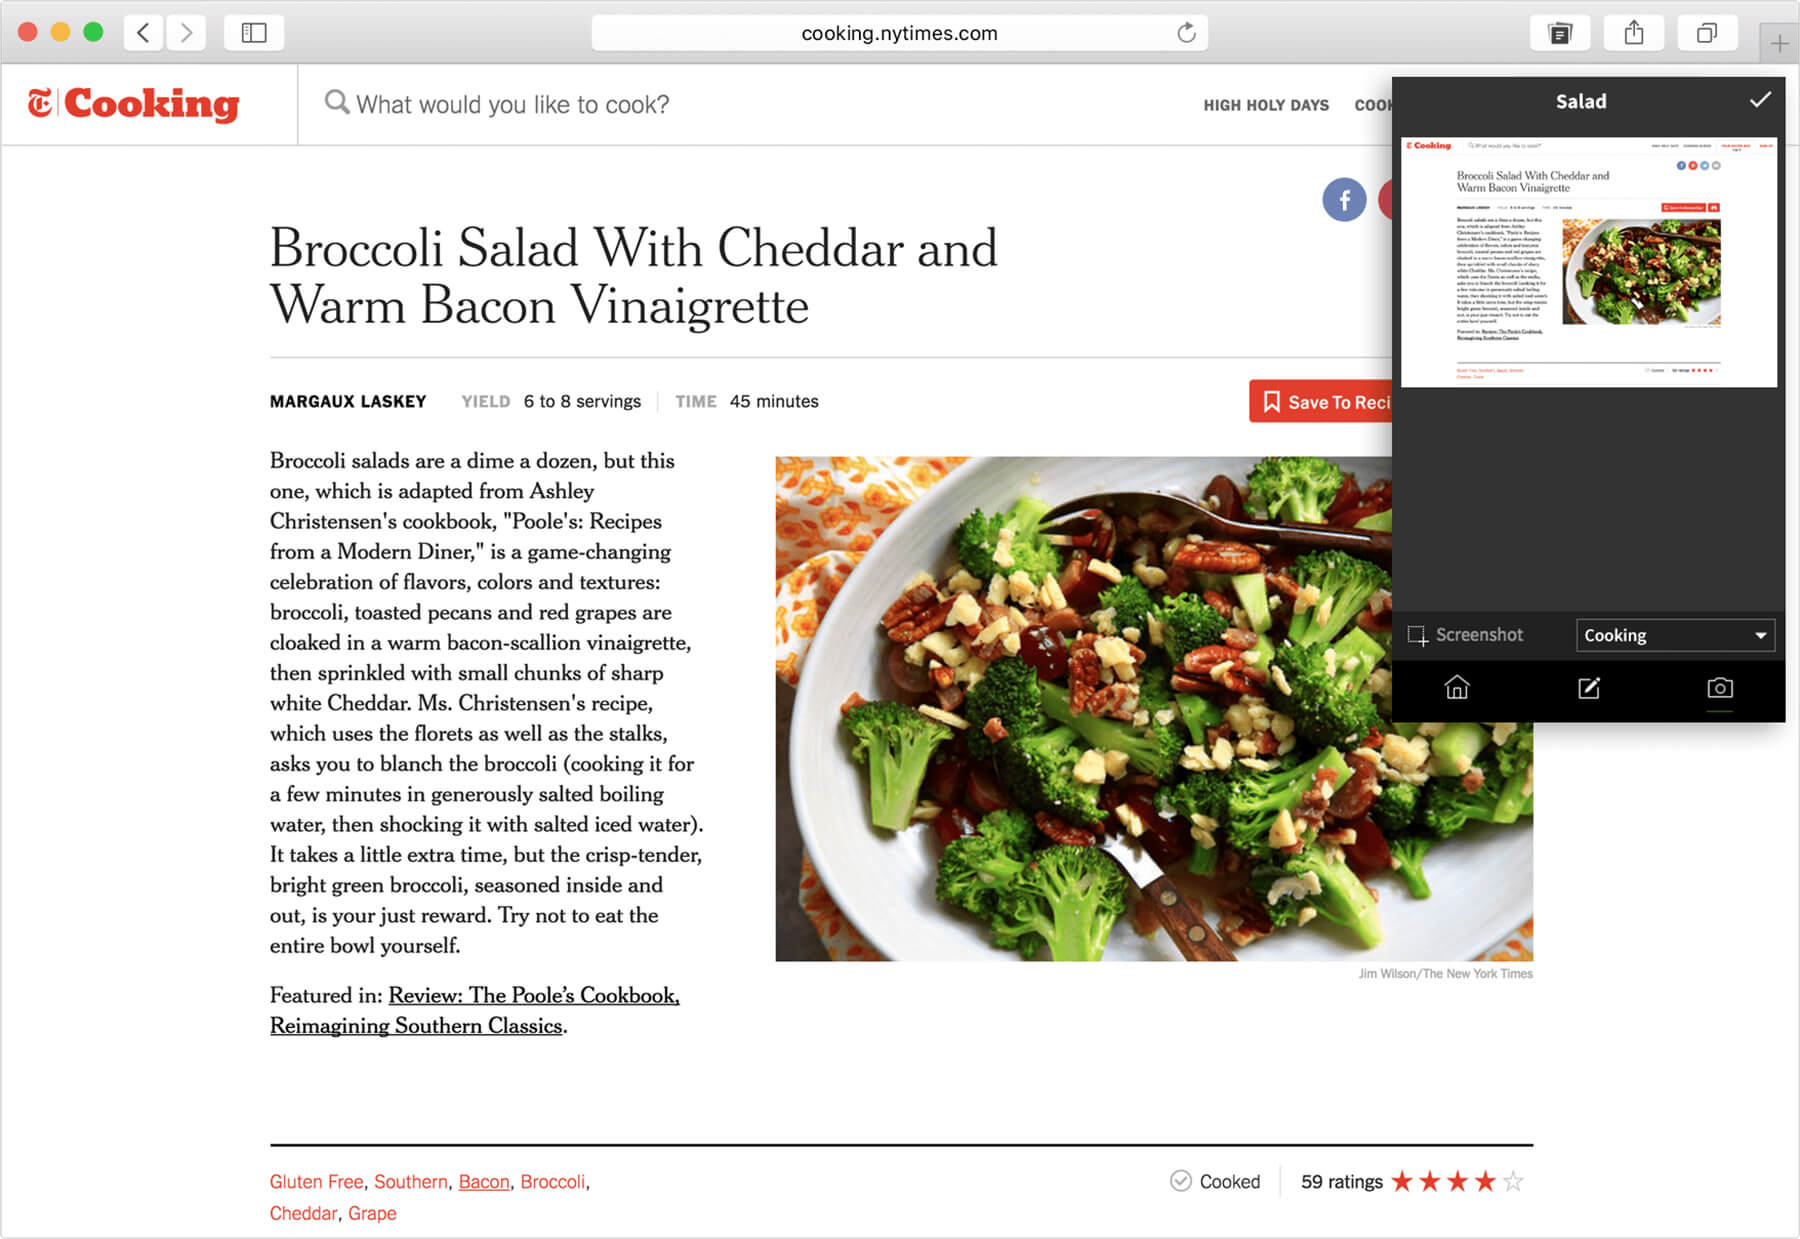Open Safari's share sheet icon
1800x1239 pixels.
tap(1634, 33)
